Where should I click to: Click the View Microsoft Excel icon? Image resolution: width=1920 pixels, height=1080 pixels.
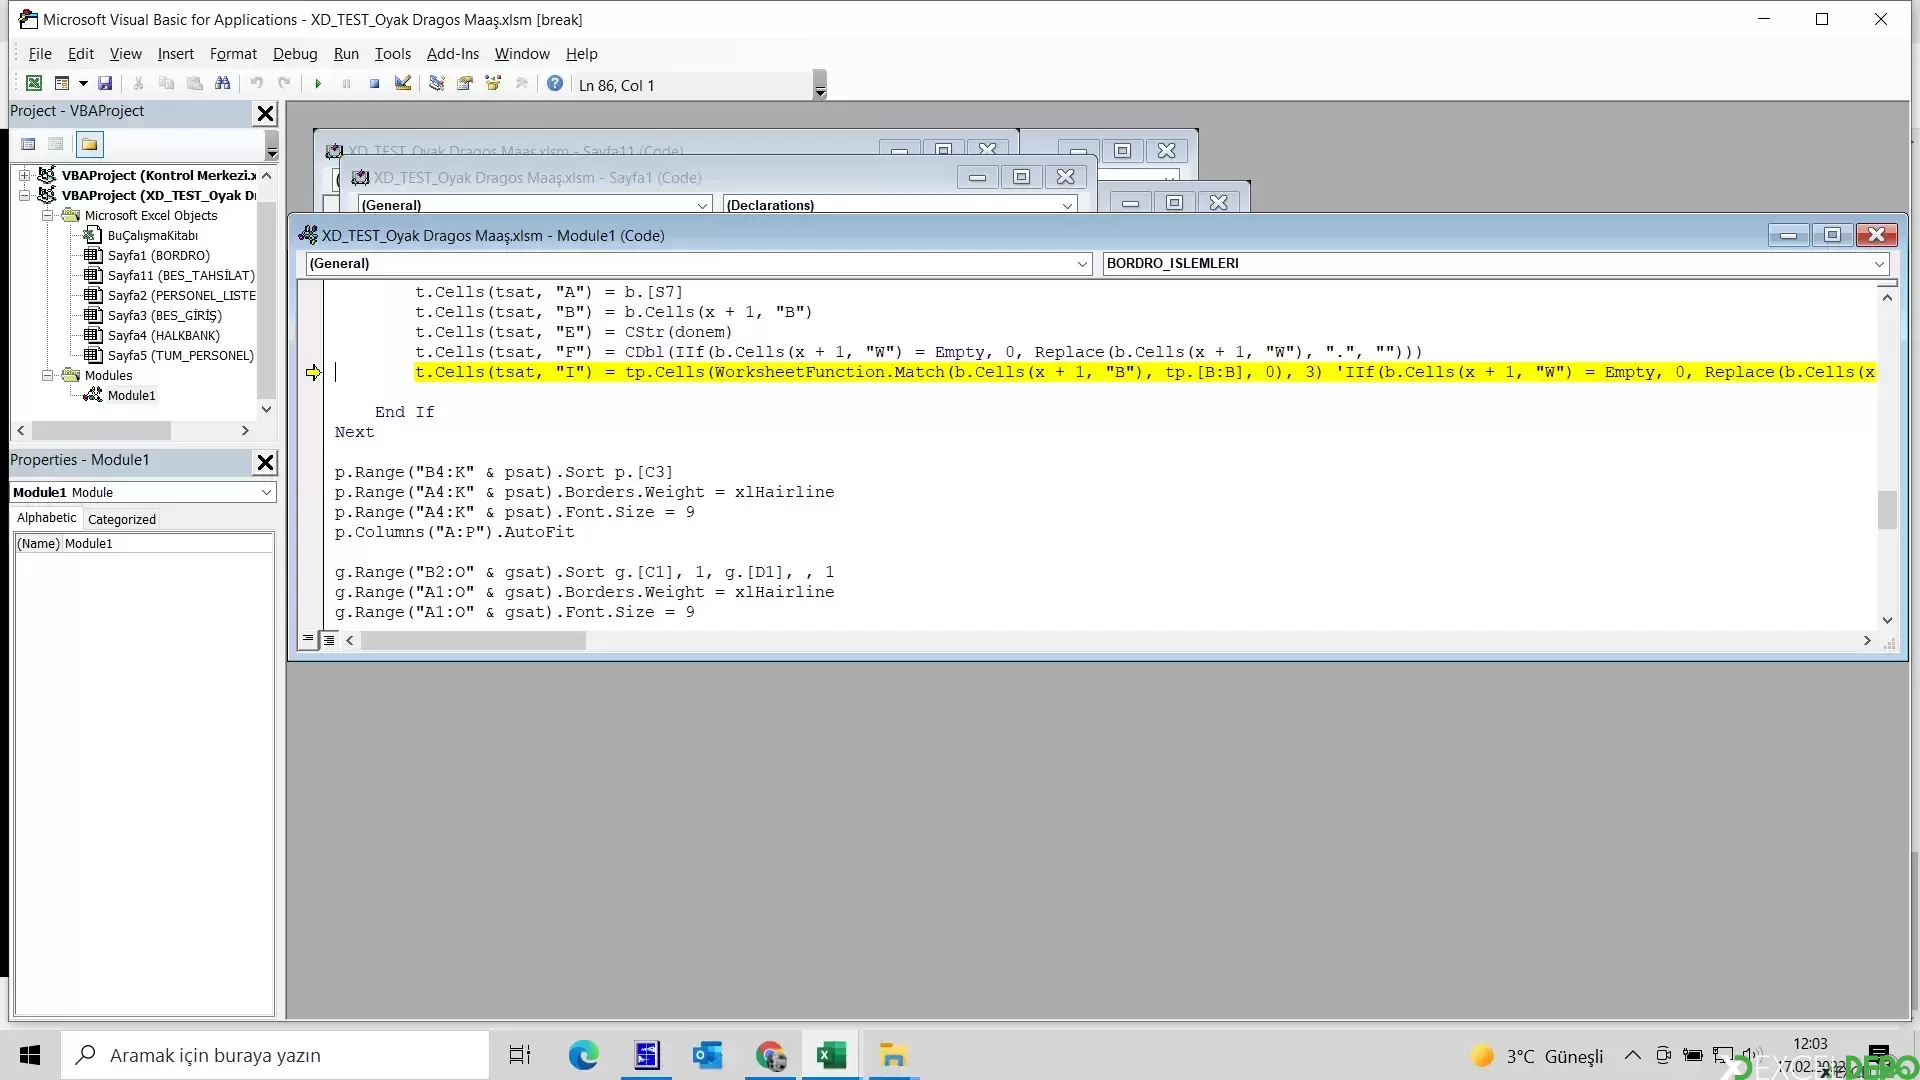pos(34,84)
